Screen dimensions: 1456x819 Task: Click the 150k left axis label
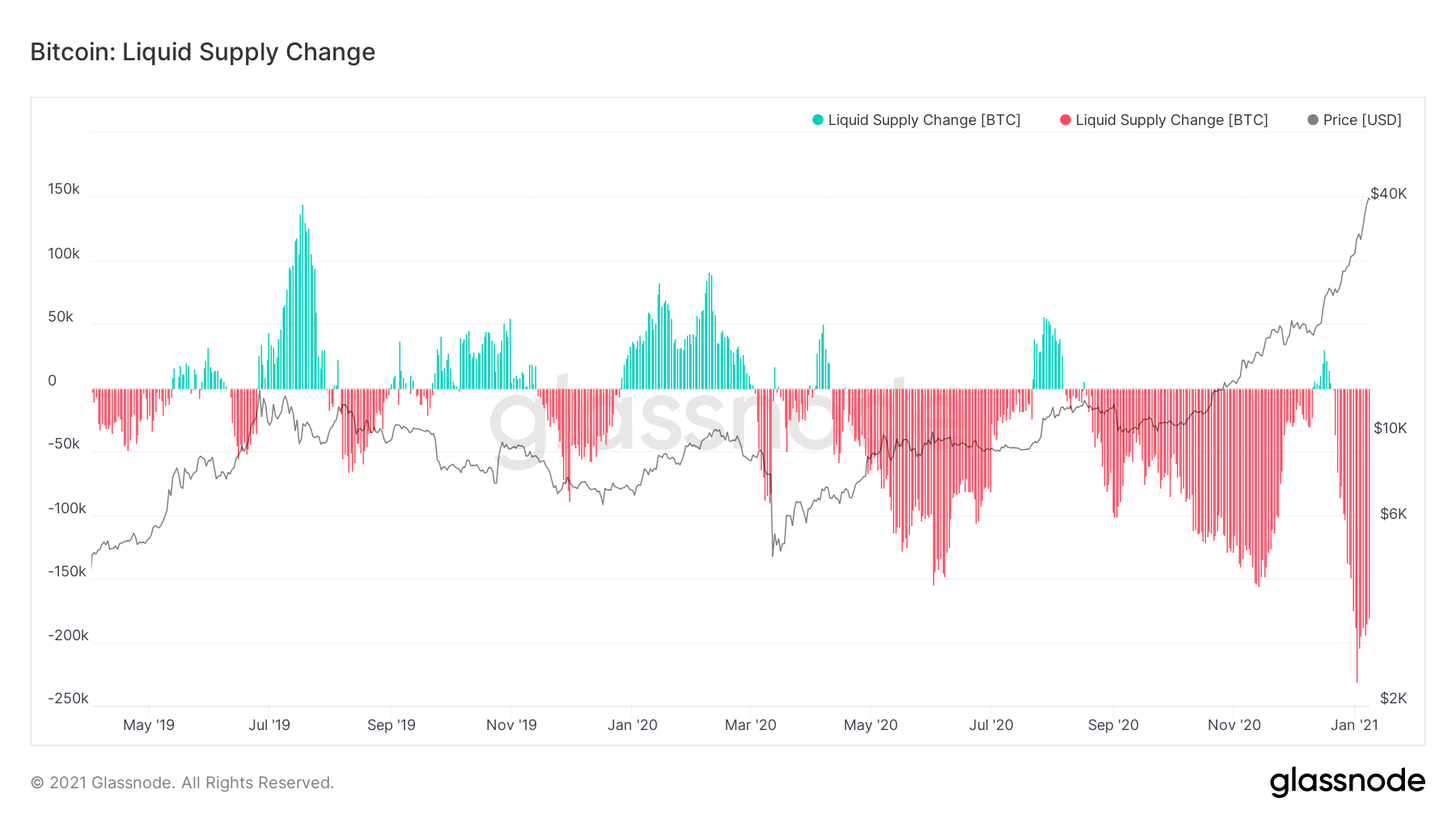(64, 190)
